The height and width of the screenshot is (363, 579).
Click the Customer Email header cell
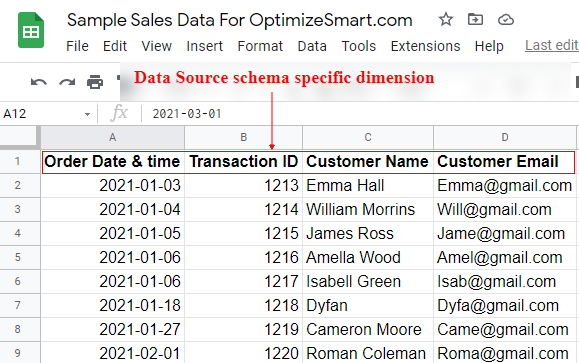505,161
